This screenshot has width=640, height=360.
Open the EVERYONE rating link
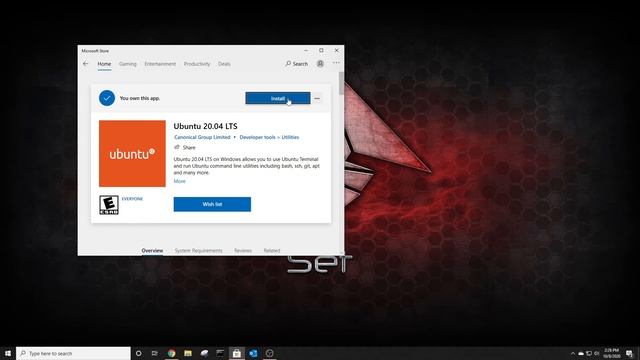[x=132, y=199]
